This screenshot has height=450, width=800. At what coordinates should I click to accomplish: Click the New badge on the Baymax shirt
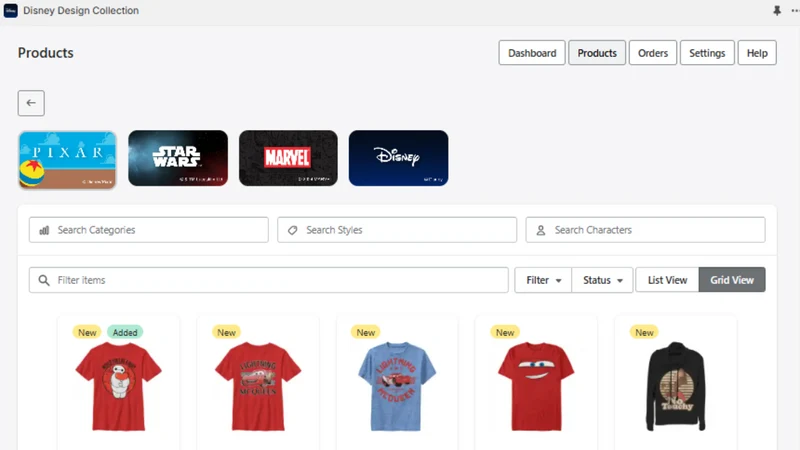[87, 333]
